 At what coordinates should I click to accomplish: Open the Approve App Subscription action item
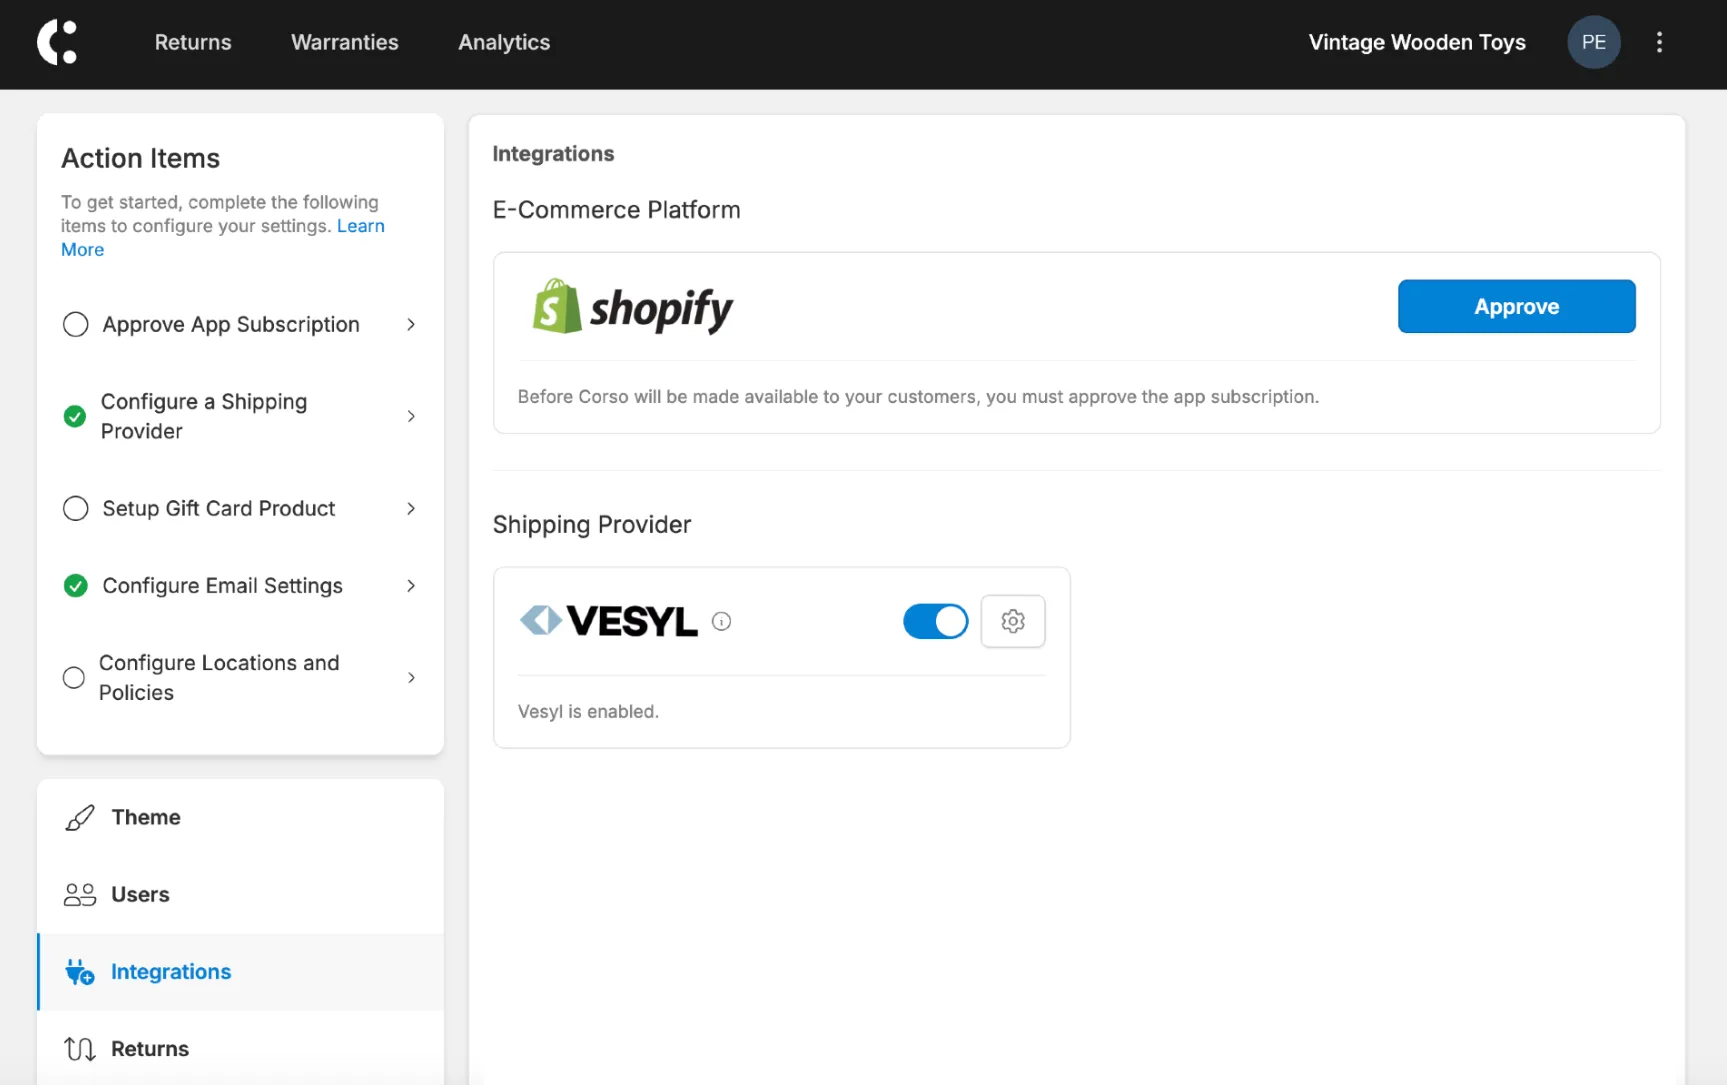point(240,324)
